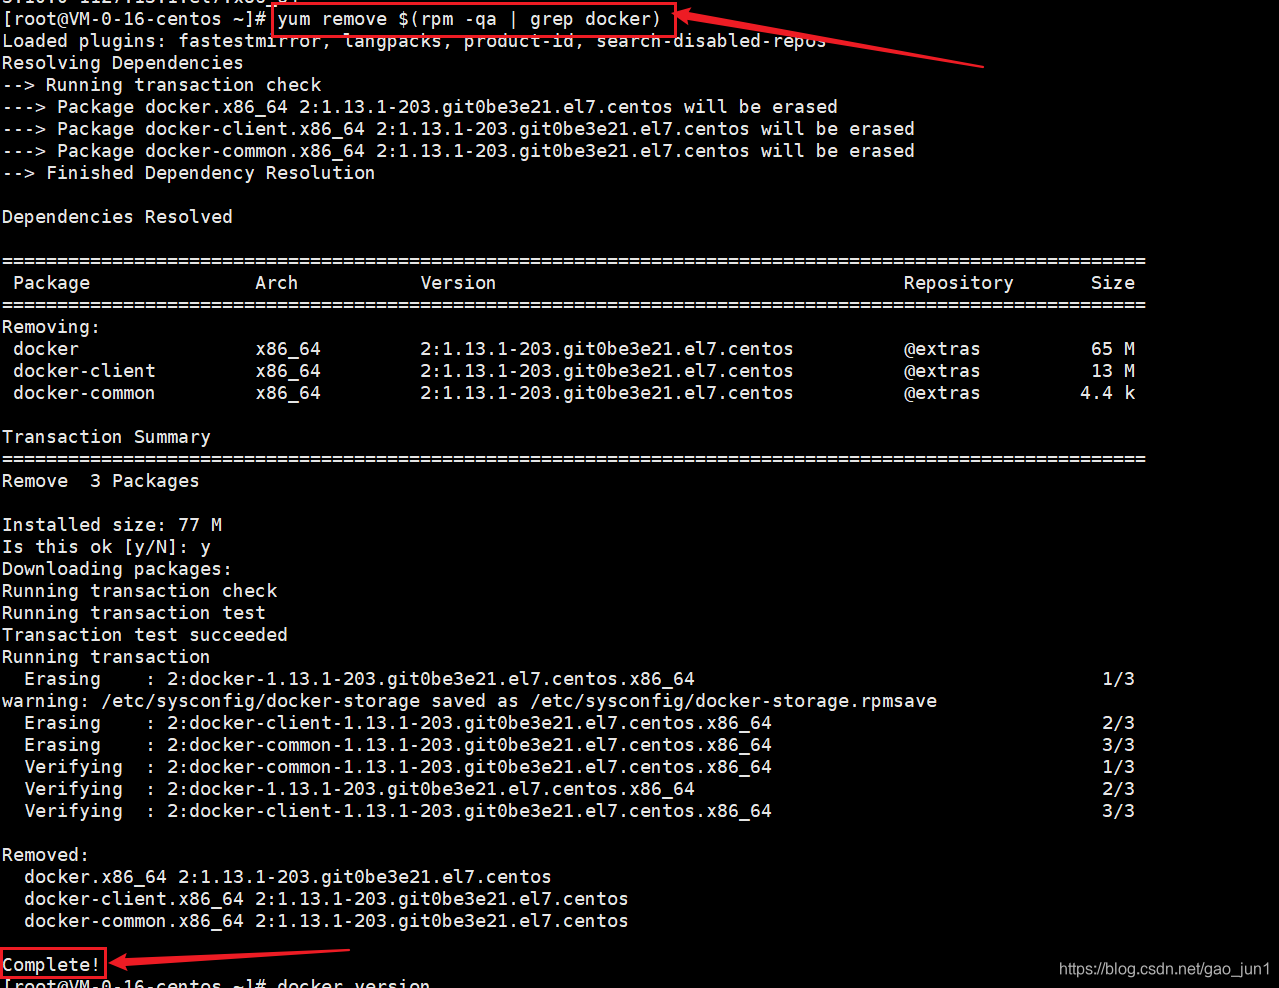This screenshot has width=1279, height=988.
Task: Click the '13 M' size value
Action: coord(1113,371)
